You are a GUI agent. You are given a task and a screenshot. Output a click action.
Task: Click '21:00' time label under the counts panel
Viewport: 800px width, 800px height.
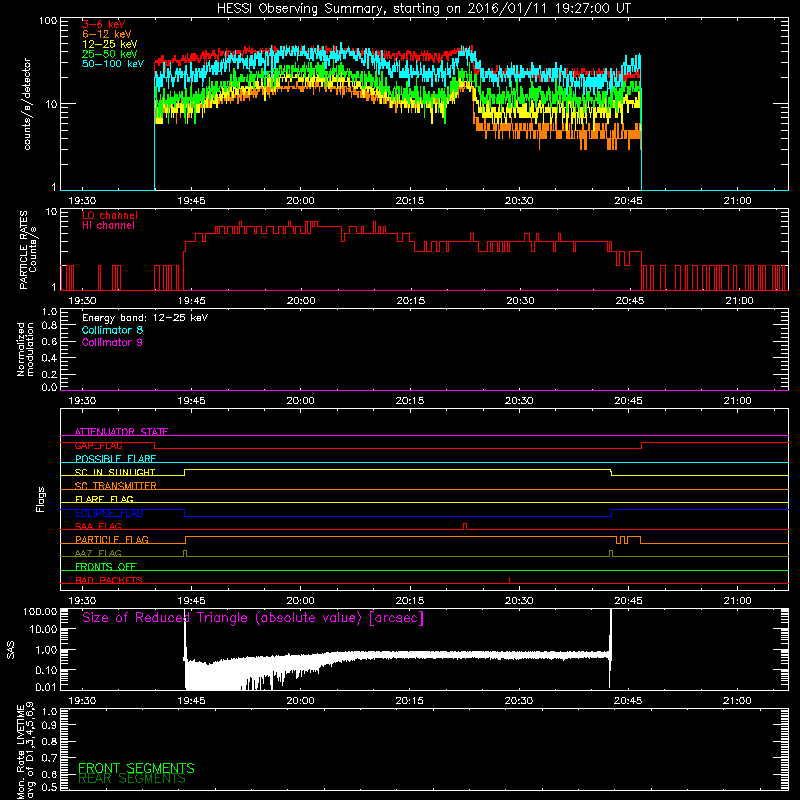coord(737,201)
